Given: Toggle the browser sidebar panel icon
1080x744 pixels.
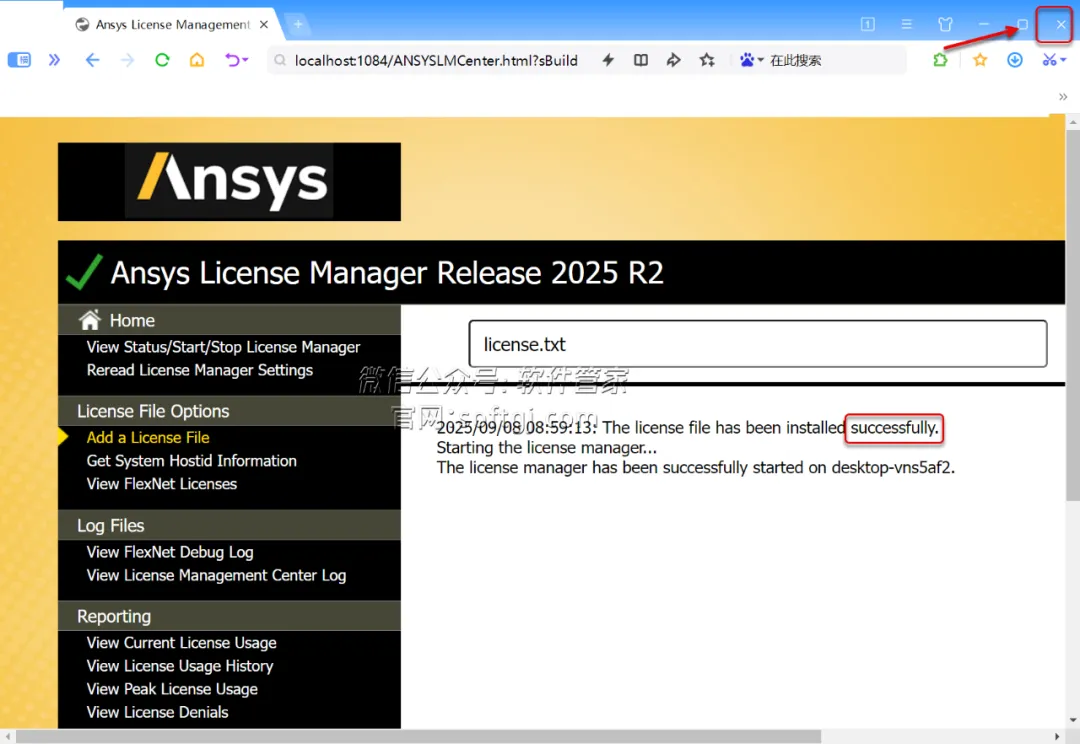Looking at the screenshot, I should (19, 60).
